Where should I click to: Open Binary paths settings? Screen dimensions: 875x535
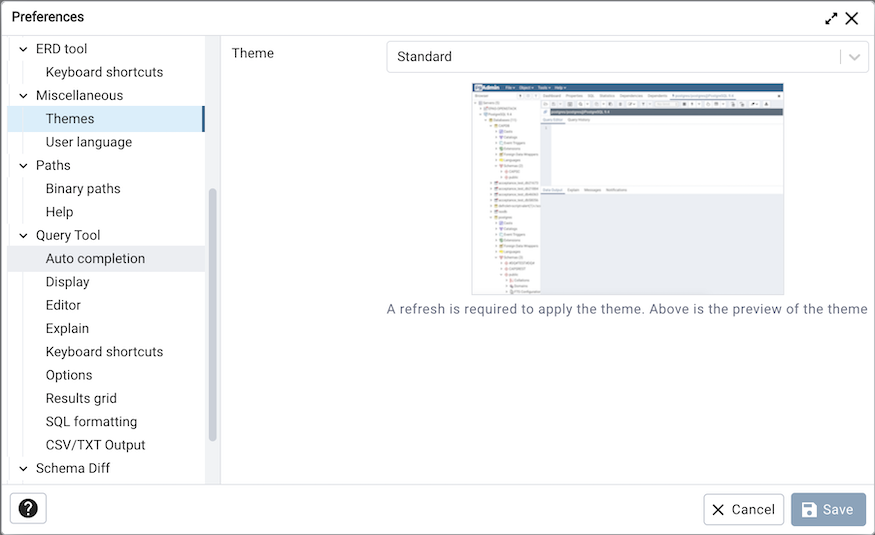(x=83, y=189)
